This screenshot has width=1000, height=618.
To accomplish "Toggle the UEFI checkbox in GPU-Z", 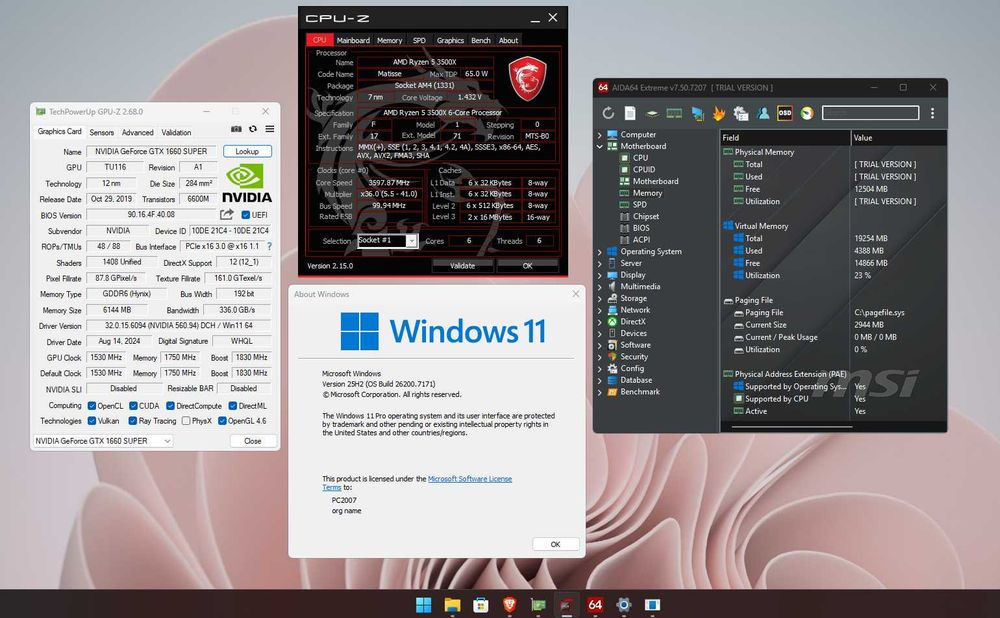I will [x=246, y=215].
